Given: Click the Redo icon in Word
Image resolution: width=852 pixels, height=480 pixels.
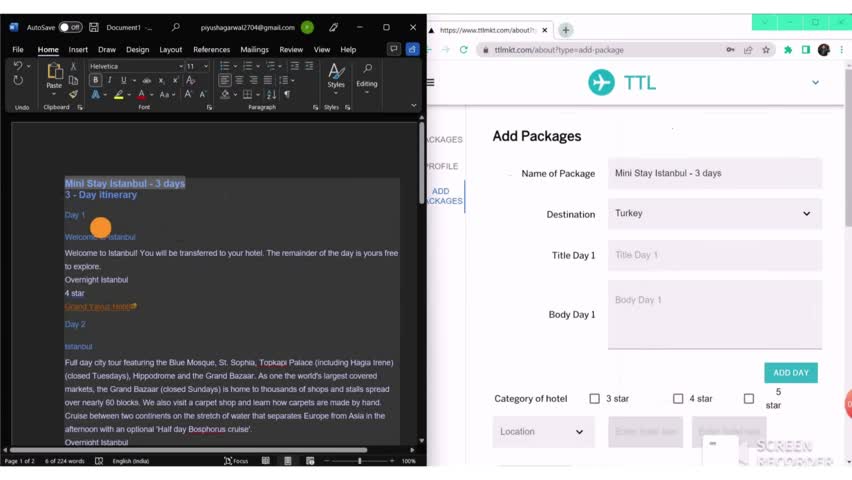Looking at the screenshot, I should pyautogui.click(x=17, y=80).
